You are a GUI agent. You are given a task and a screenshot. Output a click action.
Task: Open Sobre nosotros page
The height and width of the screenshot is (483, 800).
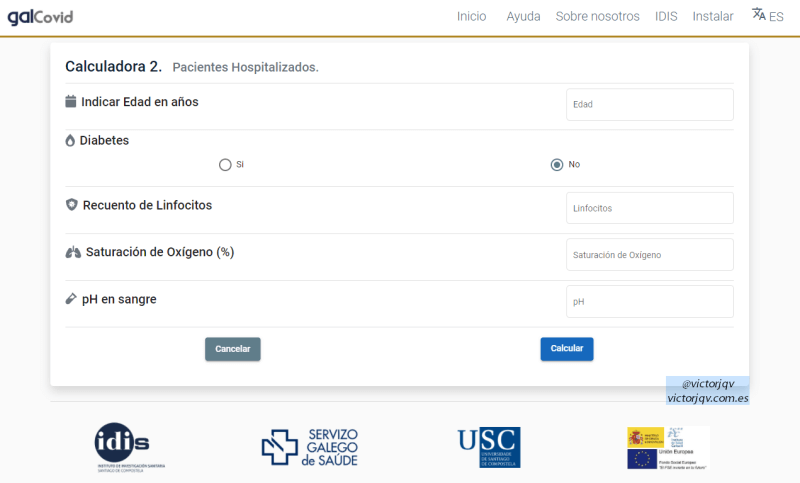(597, 16)
